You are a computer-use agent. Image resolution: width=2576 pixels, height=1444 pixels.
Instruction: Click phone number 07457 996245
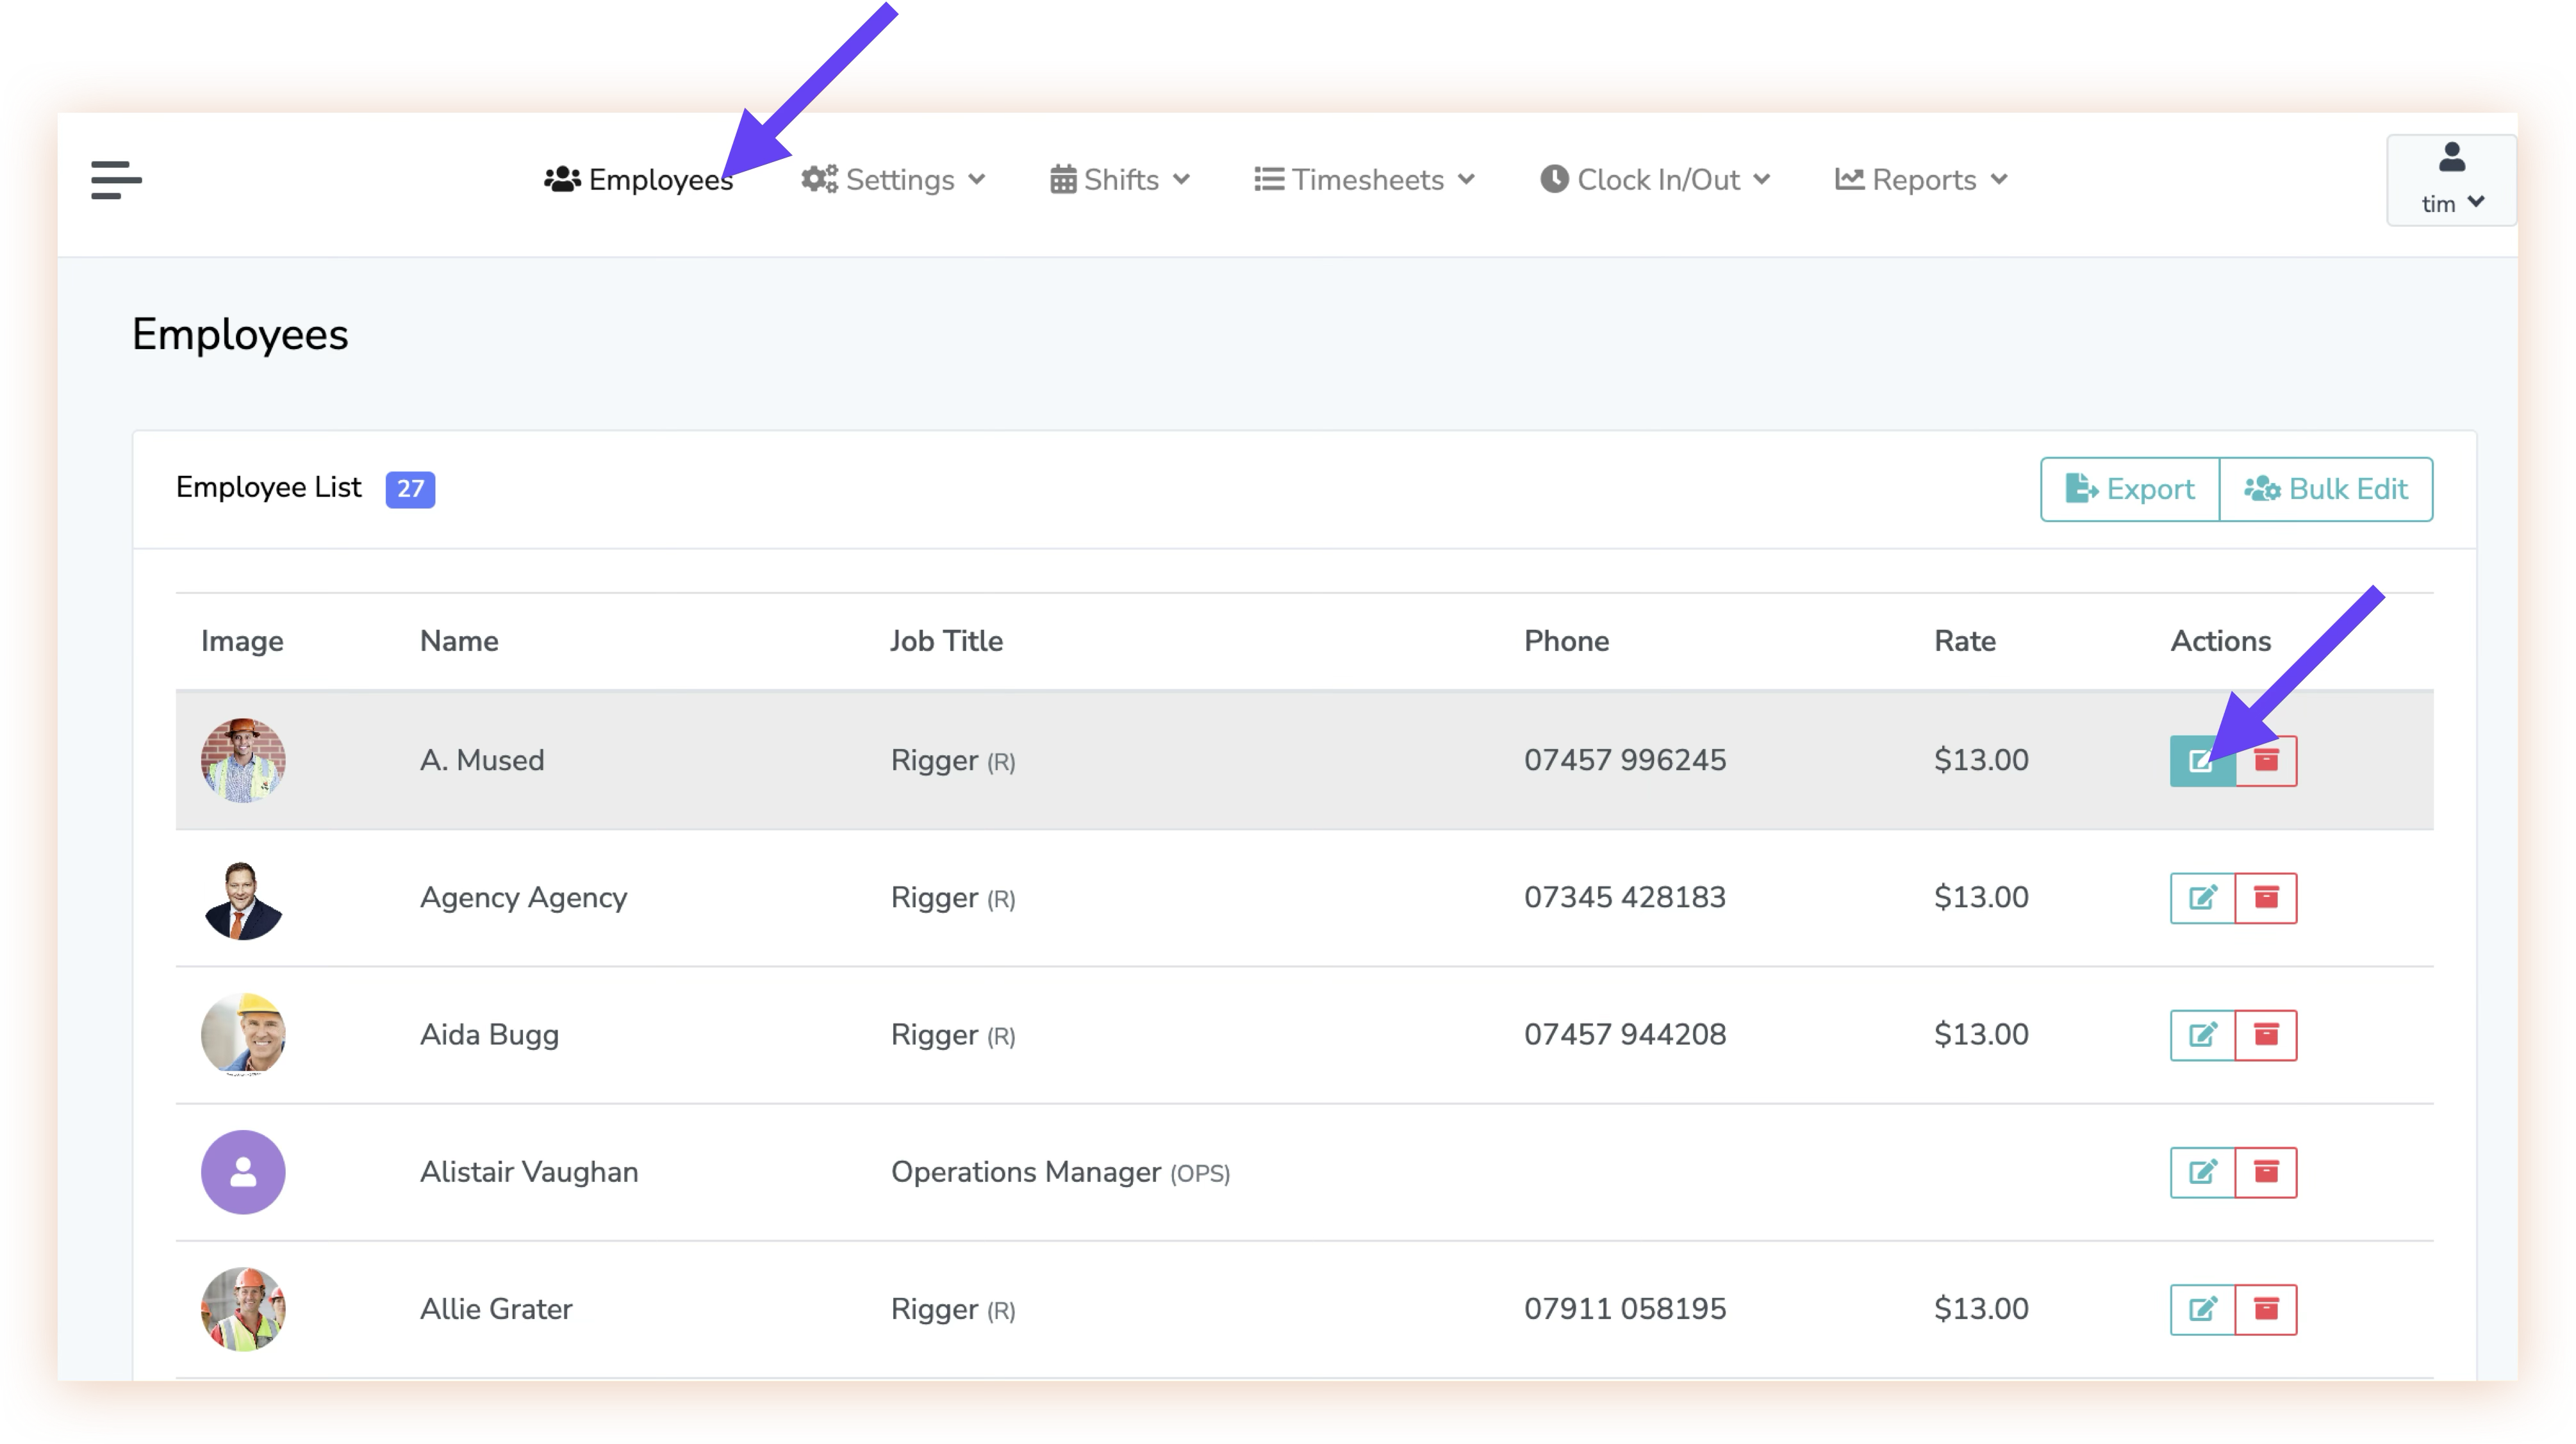coord(1625,760)
